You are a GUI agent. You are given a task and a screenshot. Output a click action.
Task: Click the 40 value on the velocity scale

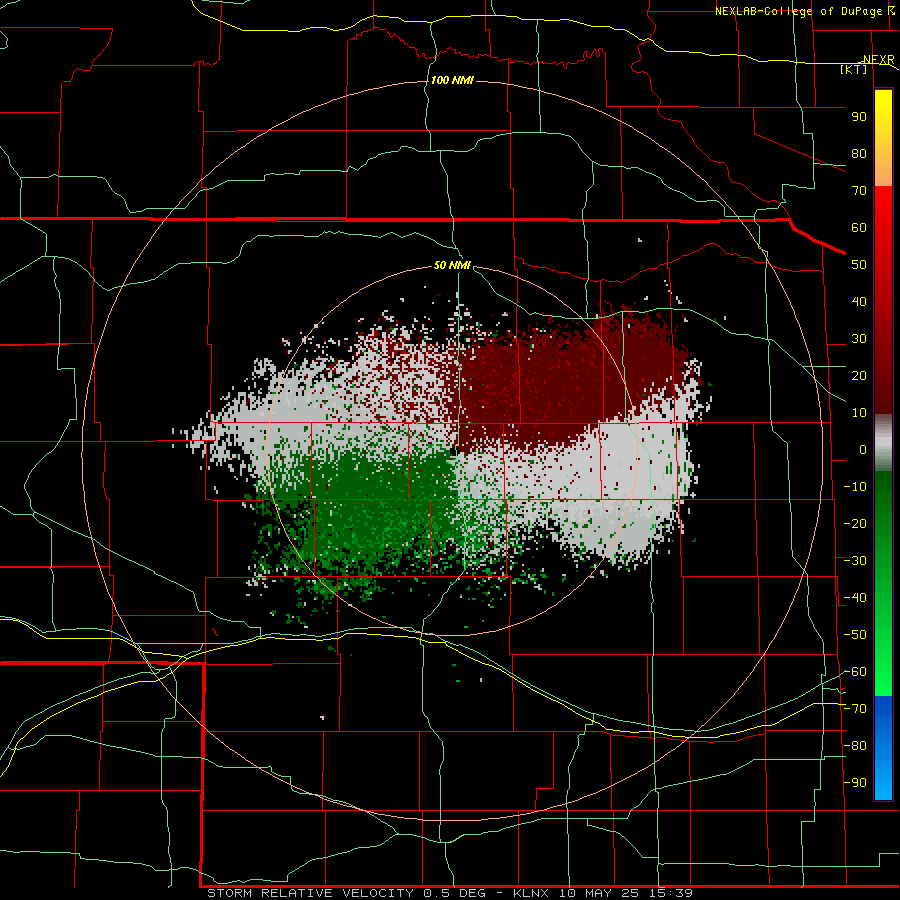859,302
